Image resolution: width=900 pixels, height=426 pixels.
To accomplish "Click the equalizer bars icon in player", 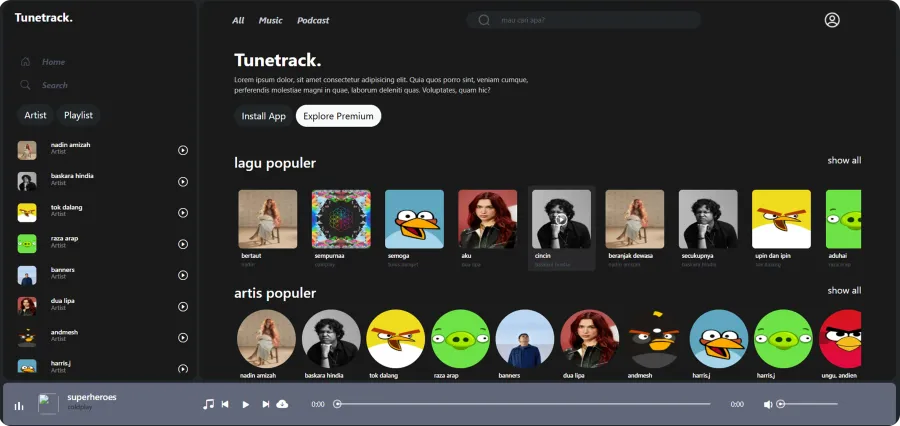I will (19, 406).
